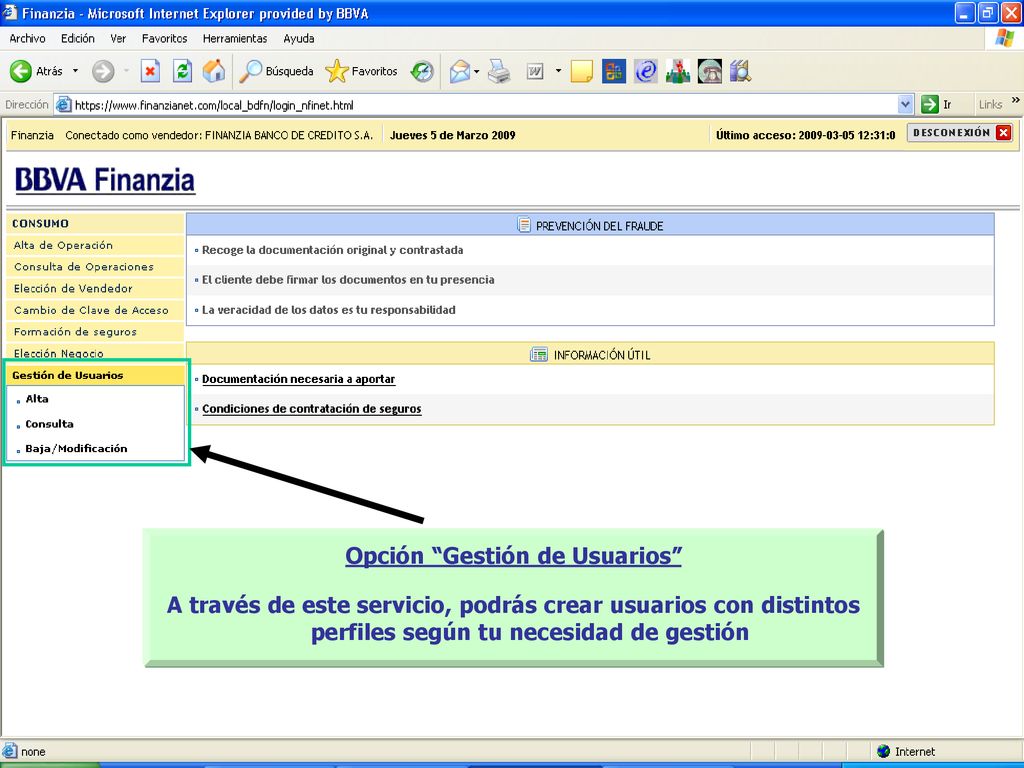Go to the Home page icon
Viewport: 1024px width, 768px height.
pos(214,71)
